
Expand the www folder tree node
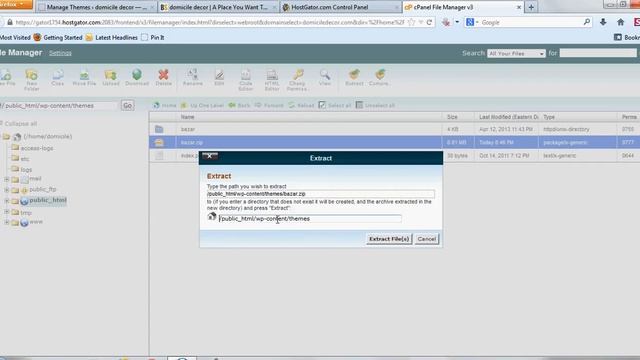[7, 222]
